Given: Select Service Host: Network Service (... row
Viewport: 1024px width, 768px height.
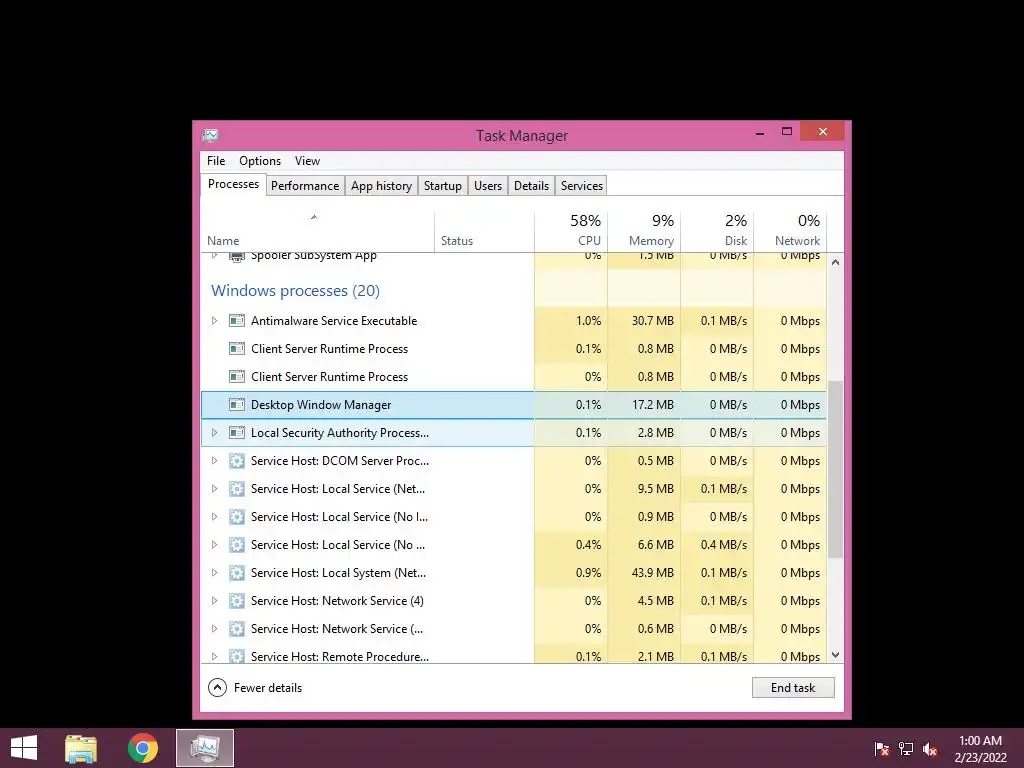Looking at the screenshot, I should (x=513, y=629).
